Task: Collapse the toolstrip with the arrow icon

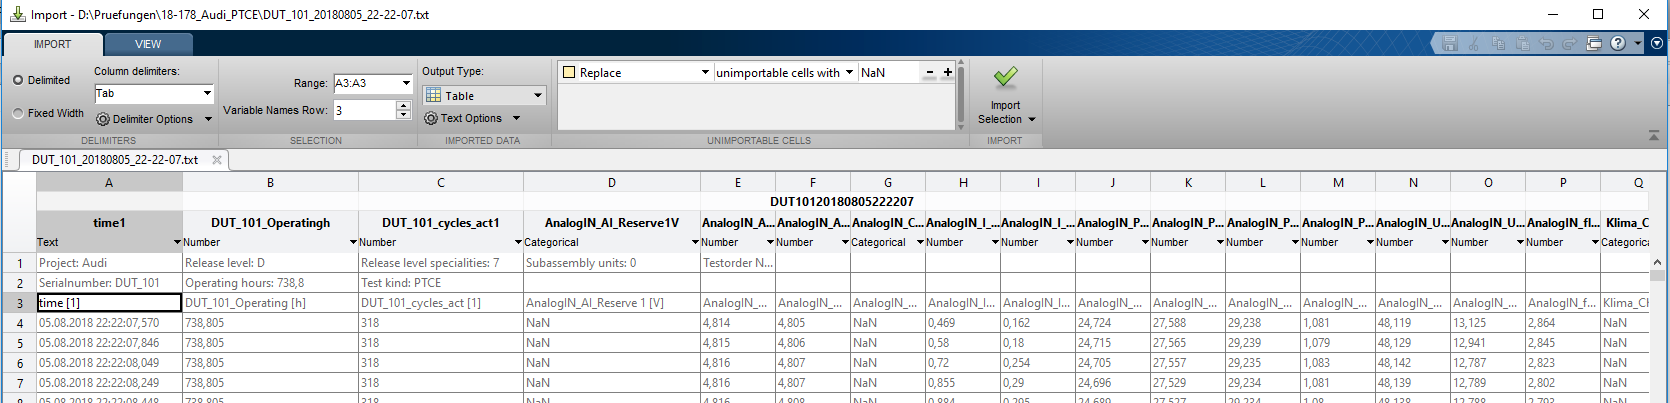Action: click(1654, 134)
